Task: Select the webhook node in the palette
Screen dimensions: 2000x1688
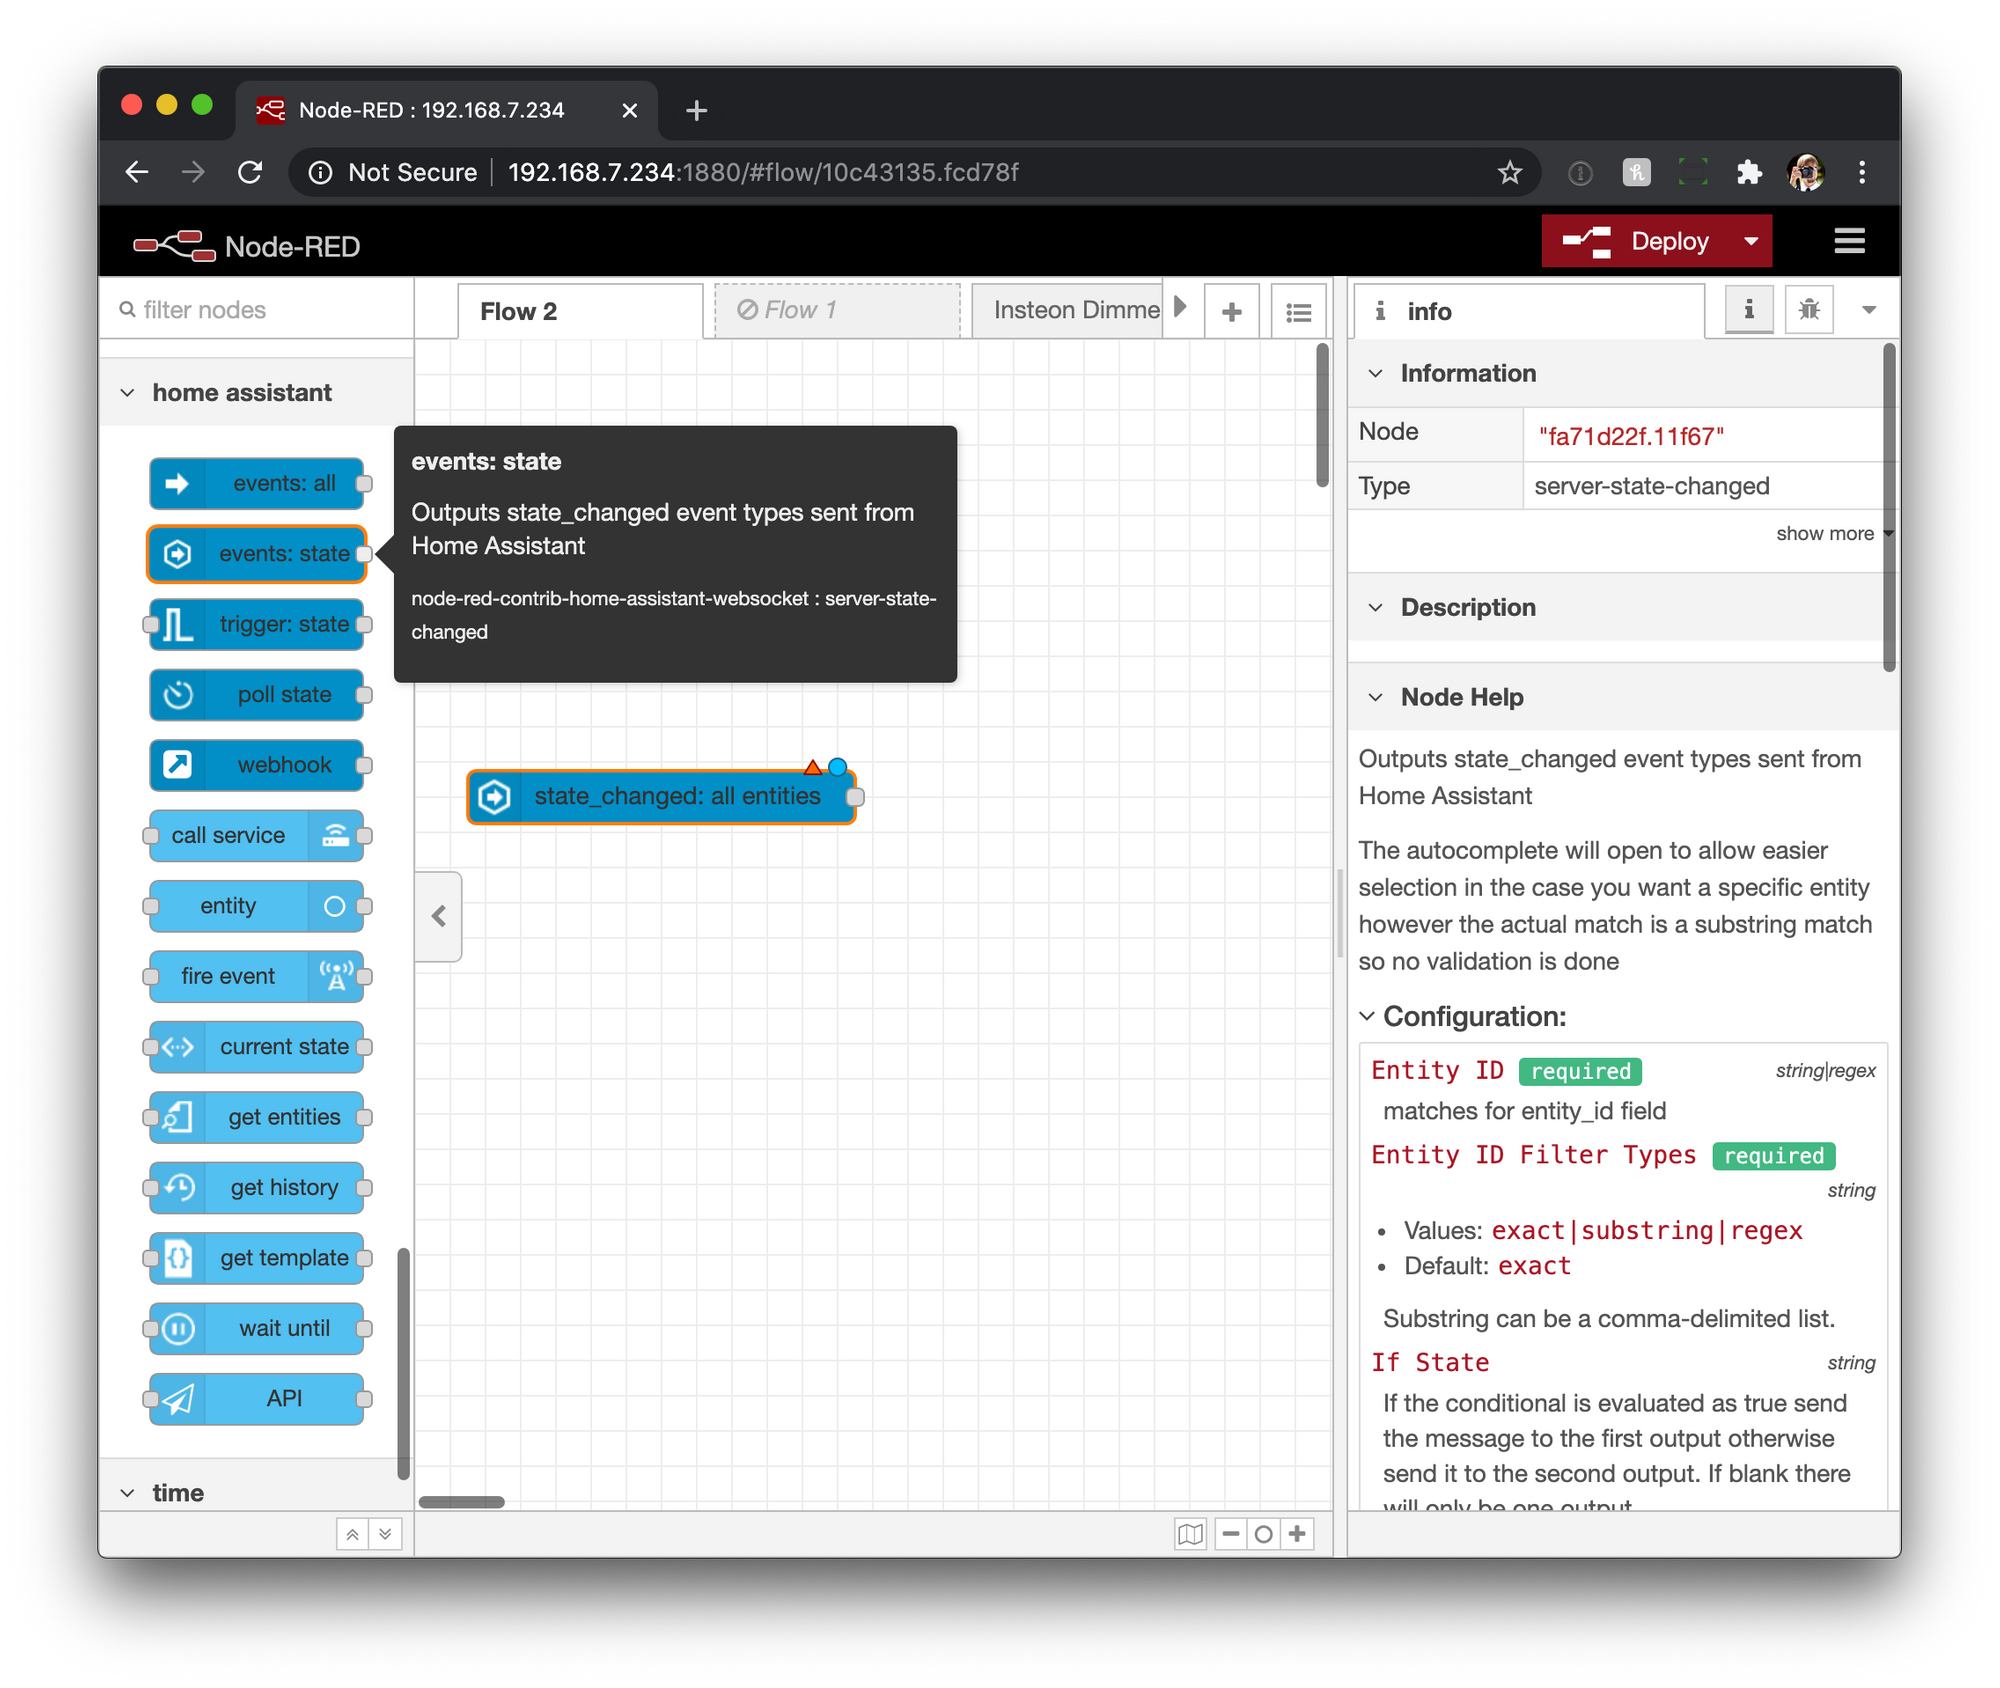Action: click(257, 765)
